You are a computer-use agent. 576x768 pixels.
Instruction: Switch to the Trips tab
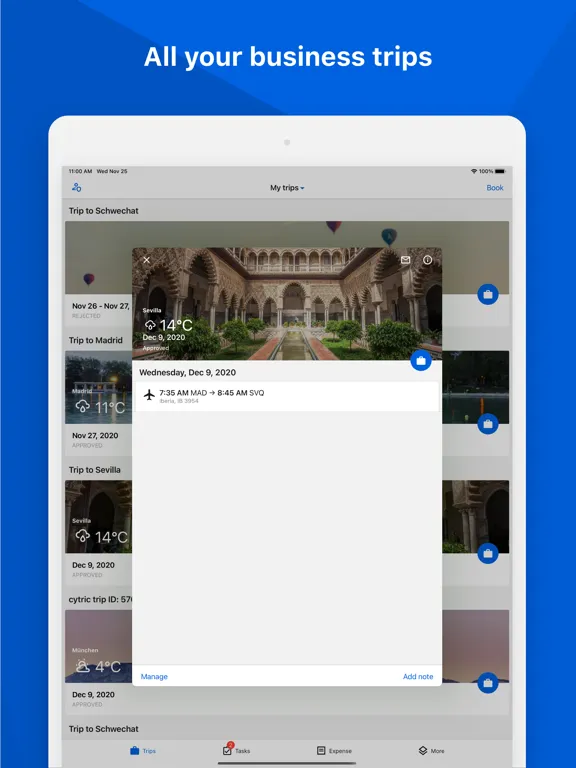point(143,750)
